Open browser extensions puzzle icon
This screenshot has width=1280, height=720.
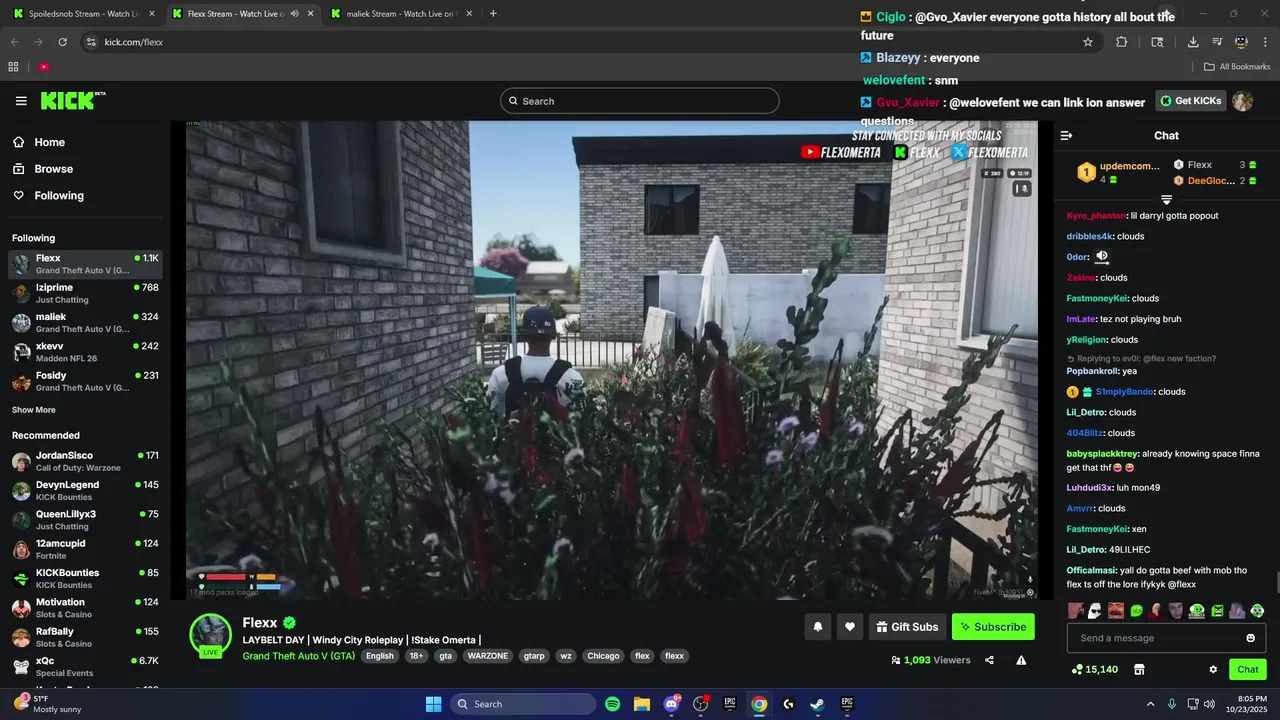(1121, 42)
